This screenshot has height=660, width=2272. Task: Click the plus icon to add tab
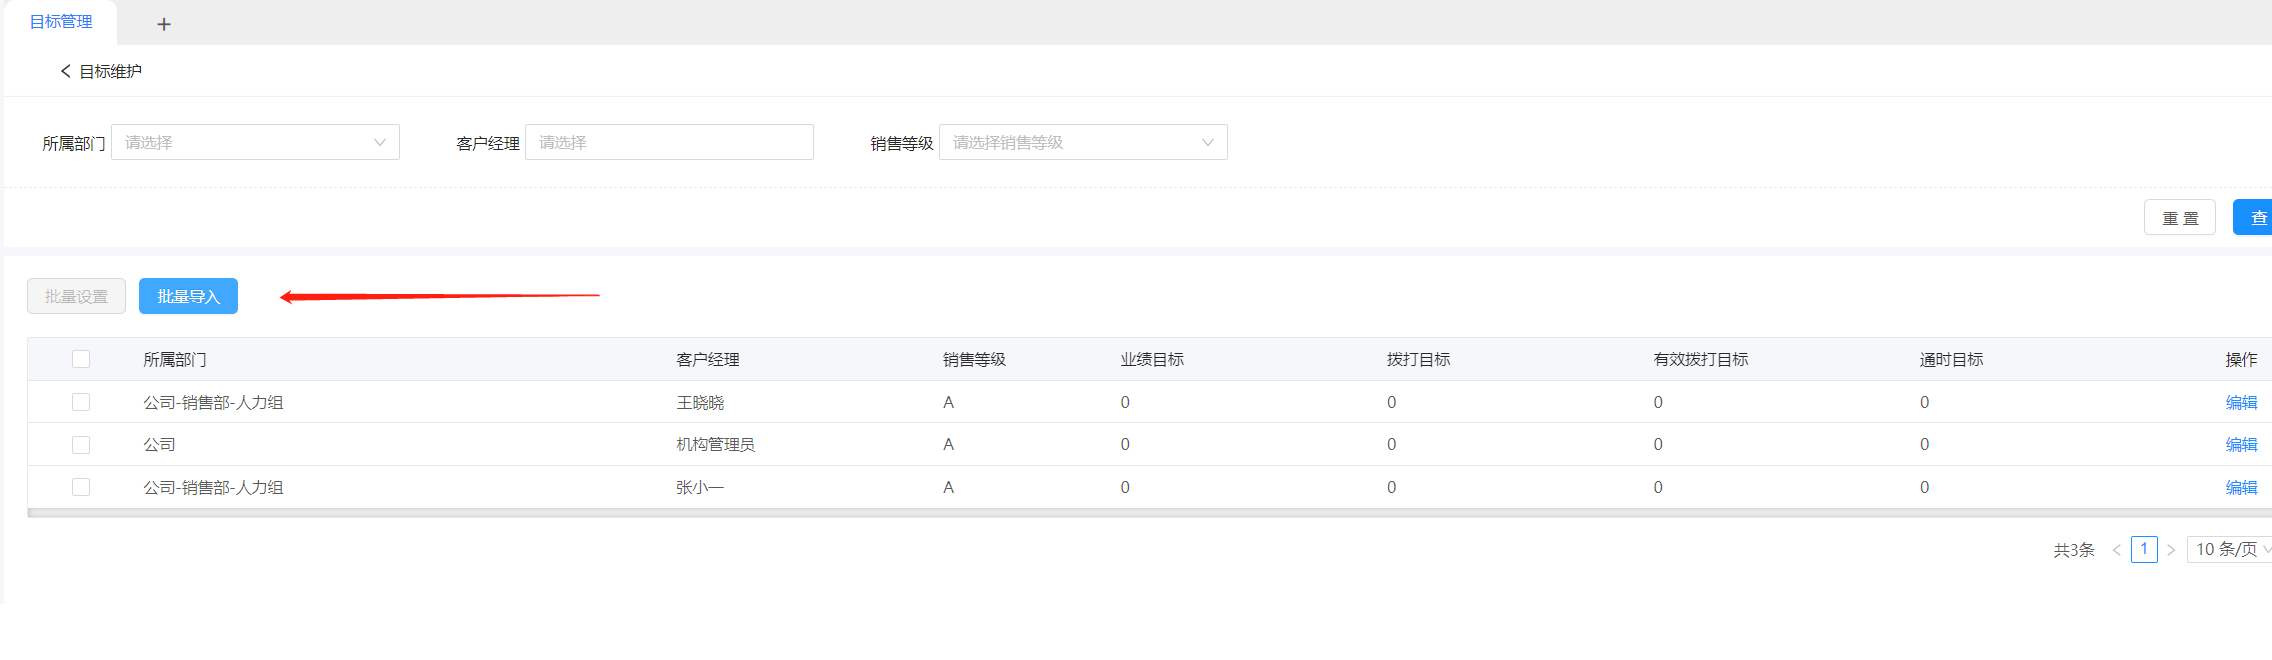click(x=164, y=24)
